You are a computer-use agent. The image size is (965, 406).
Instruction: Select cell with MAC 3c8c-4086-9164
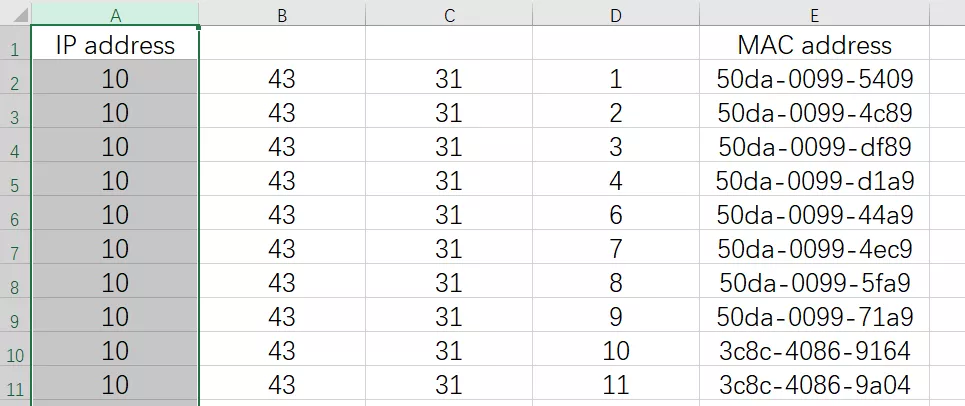pos(815,351)
